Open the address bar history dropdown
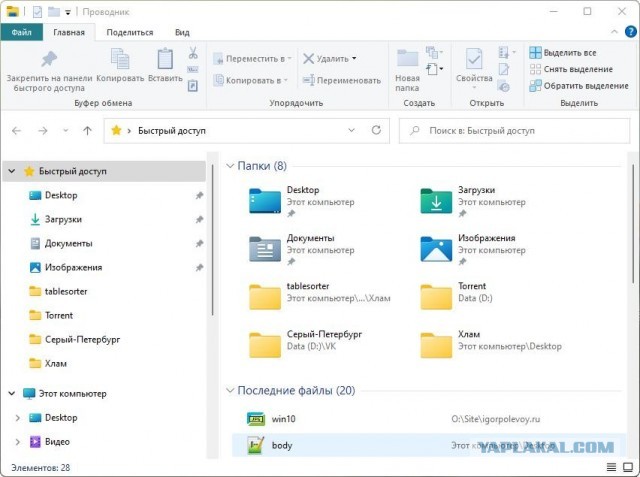This screenshot has height=477, width=640. point(351,131)
